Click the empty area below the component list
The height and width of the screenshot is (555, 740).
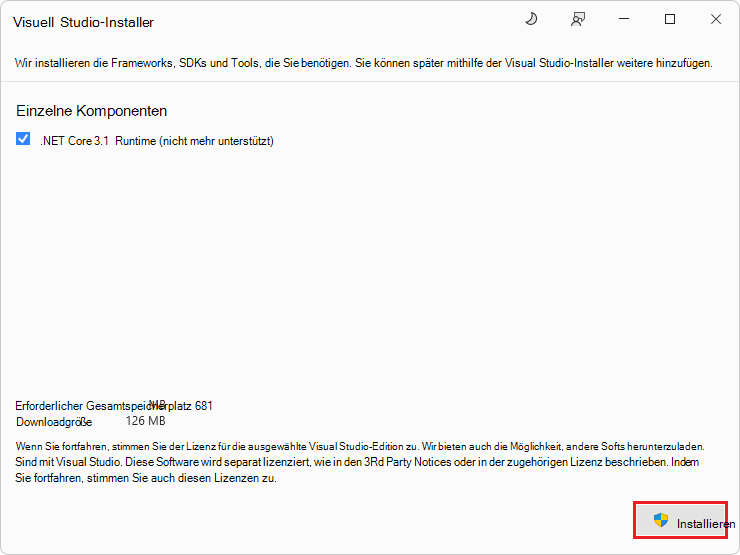click(x=370, y=270)
